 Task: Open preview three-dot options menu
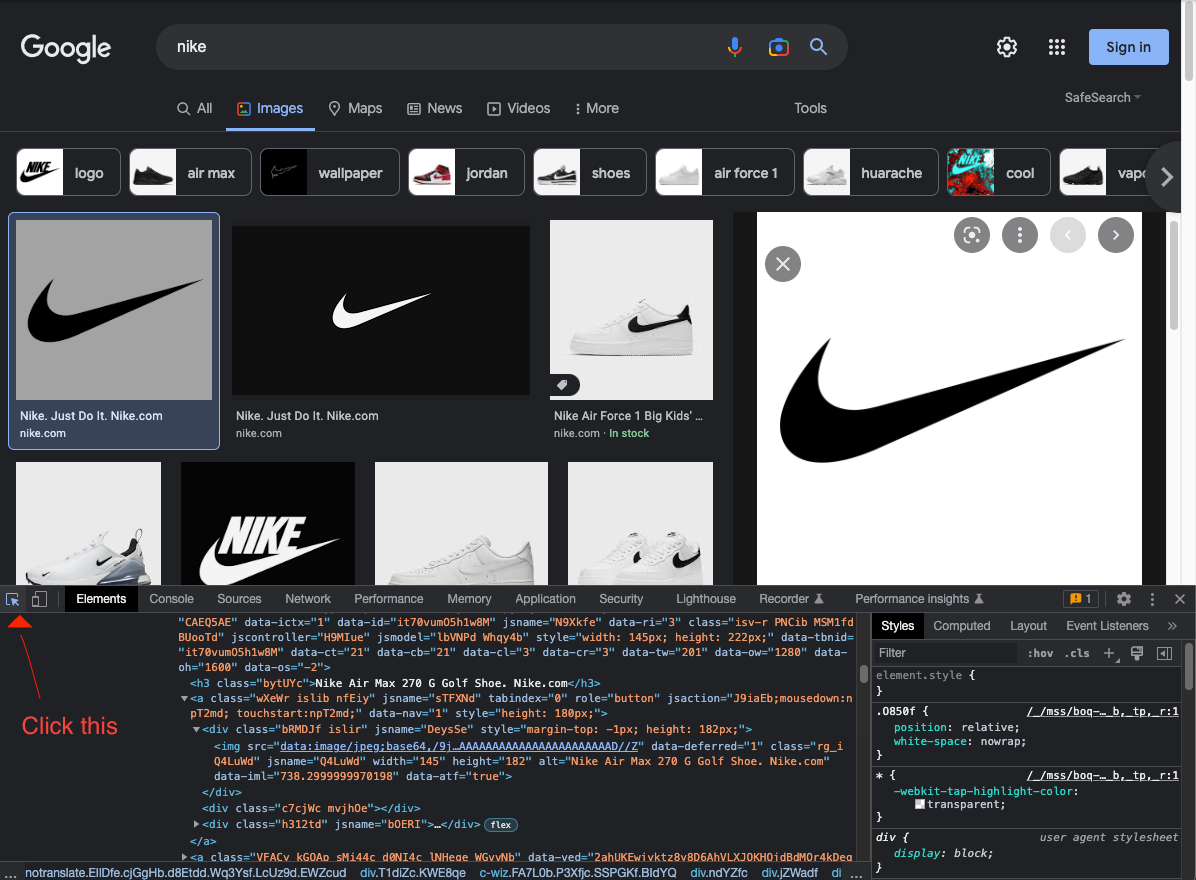[x=1020, y=235]
